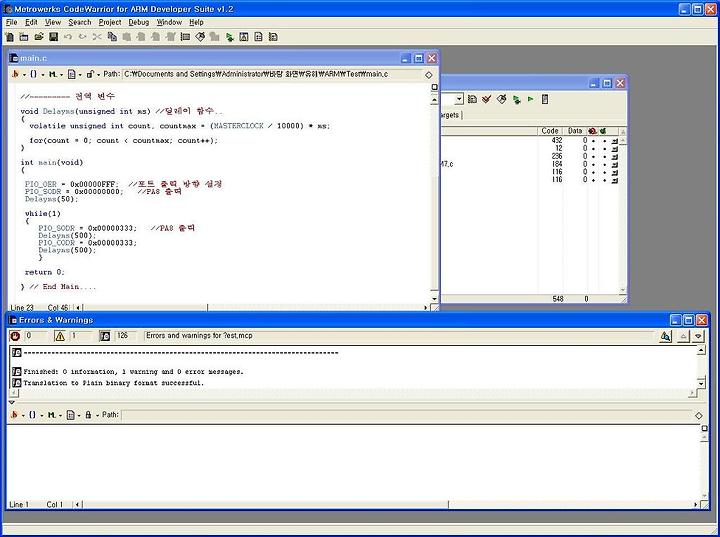Click the Open file icon in main toolbar

(39, 37)
